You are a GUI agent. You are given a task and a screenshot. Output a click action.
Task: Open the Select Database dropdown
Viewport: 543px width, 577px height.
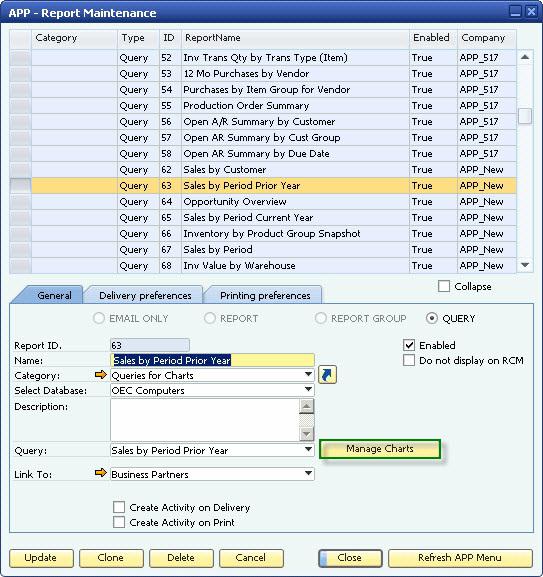tap(212, 390)
